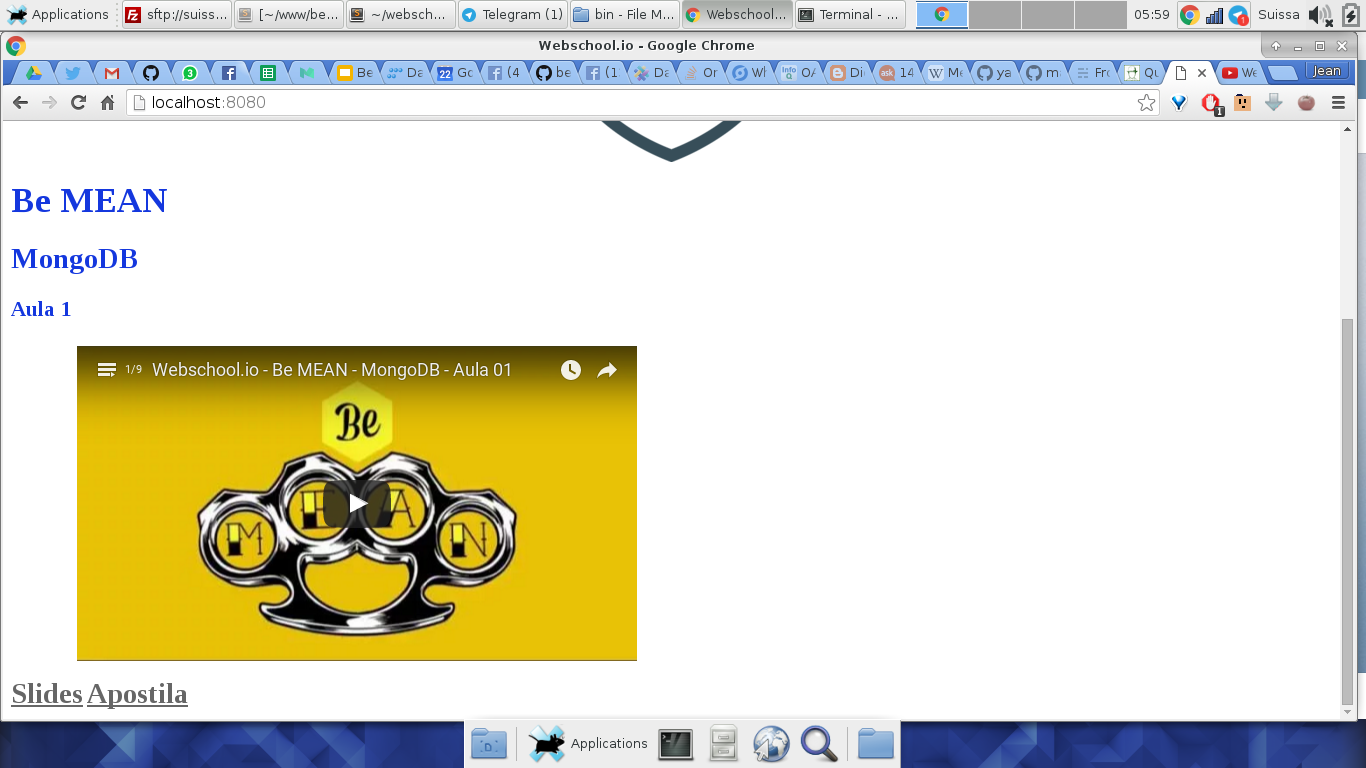Switch to the sftp FileZilla window
This screenshot has width=1366, height=768.
(x=176, y=14)
